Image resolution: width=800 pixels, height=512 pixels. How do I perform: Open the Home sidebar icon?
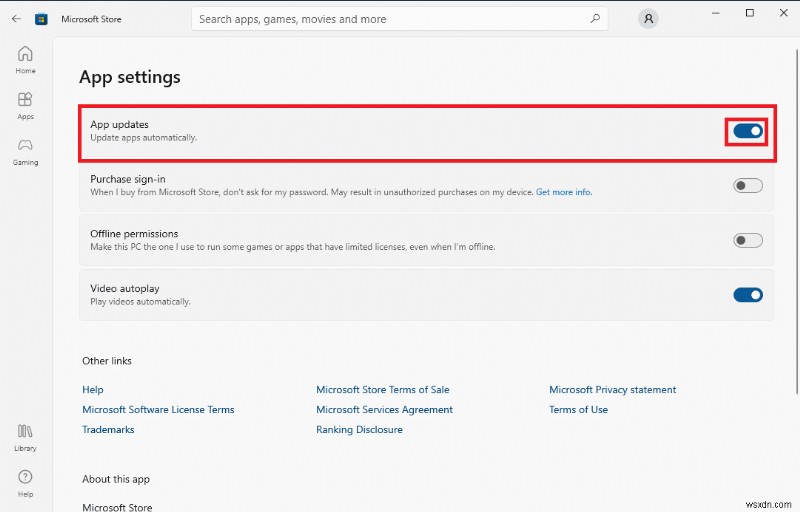pyautogui.click(x=25, y=59)
